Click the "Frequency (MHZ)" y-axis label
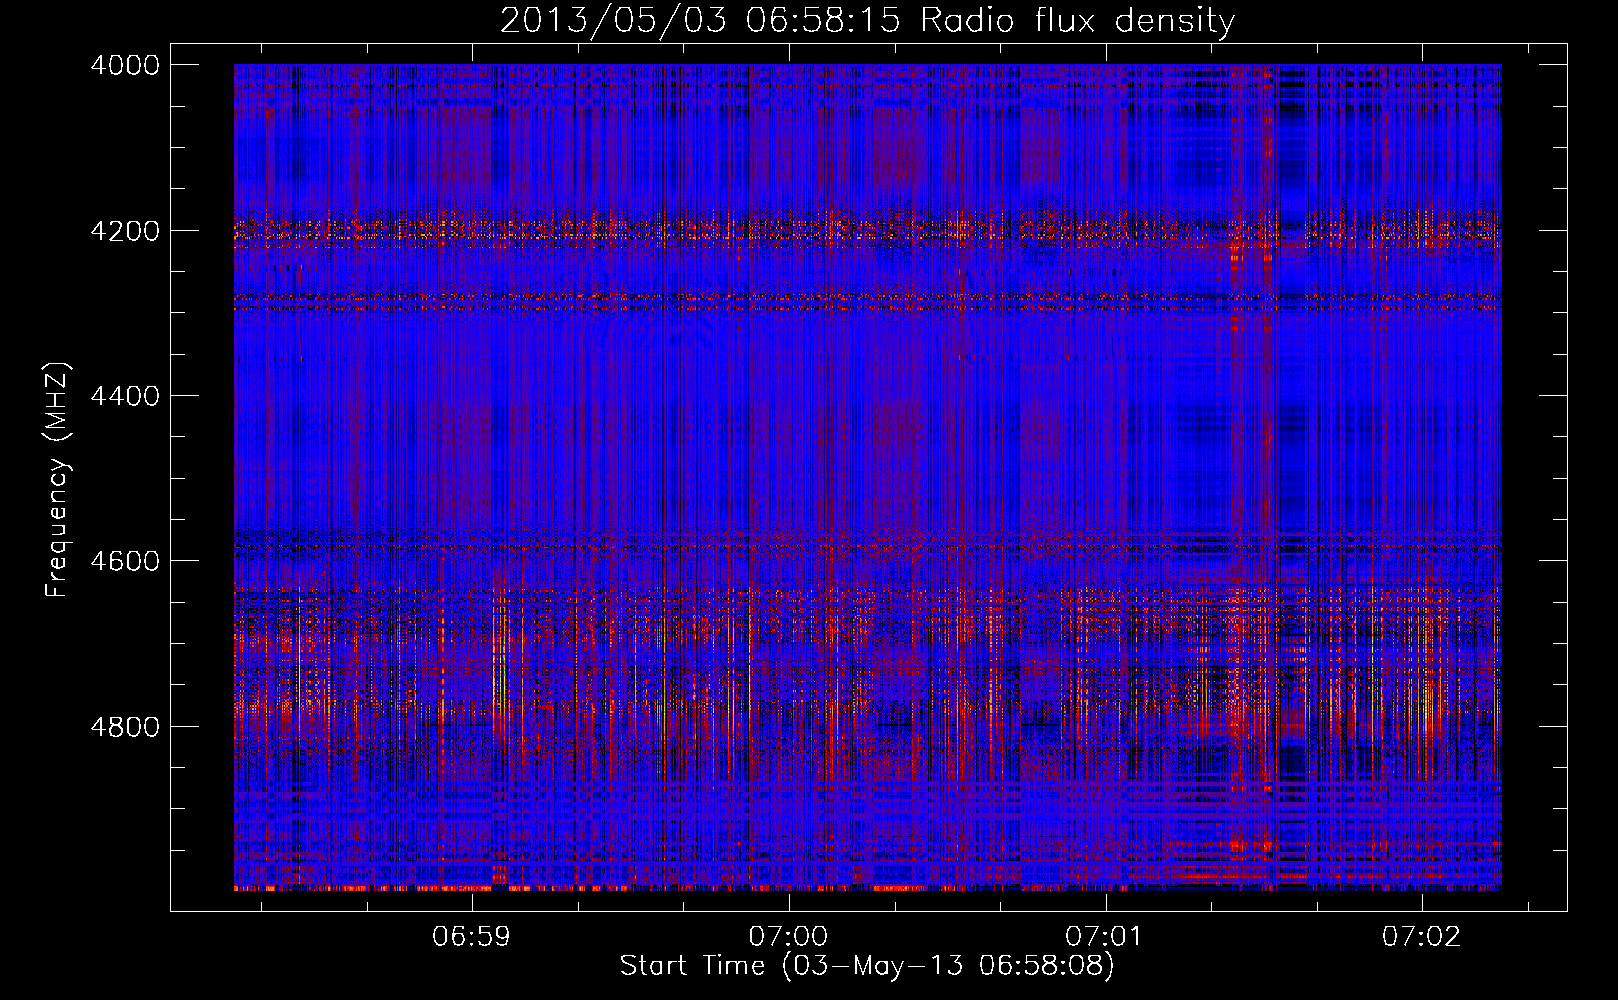Screen dimensions: 1618x1000 tap(57, 480)
